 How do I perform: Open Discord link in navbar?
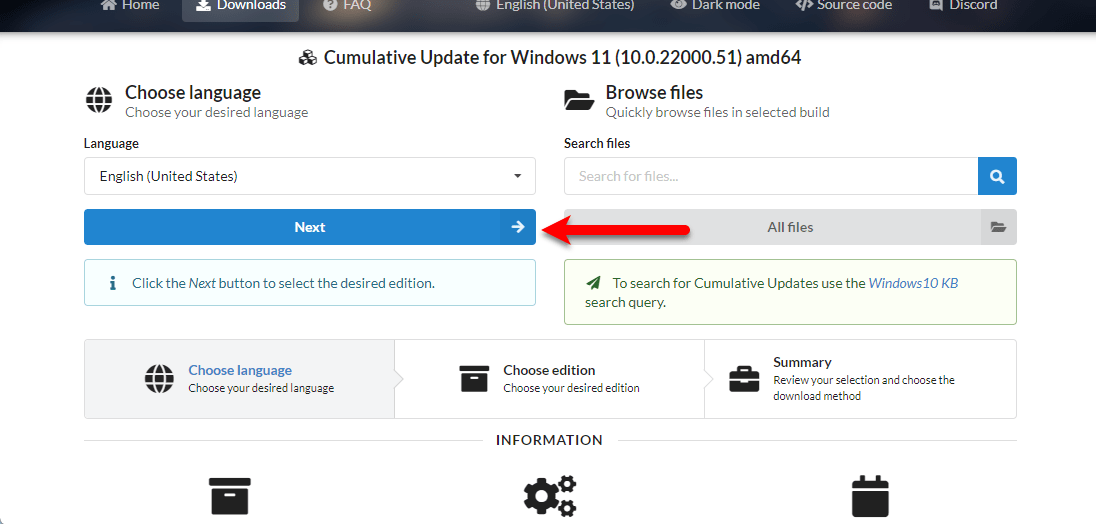point(962,6)
